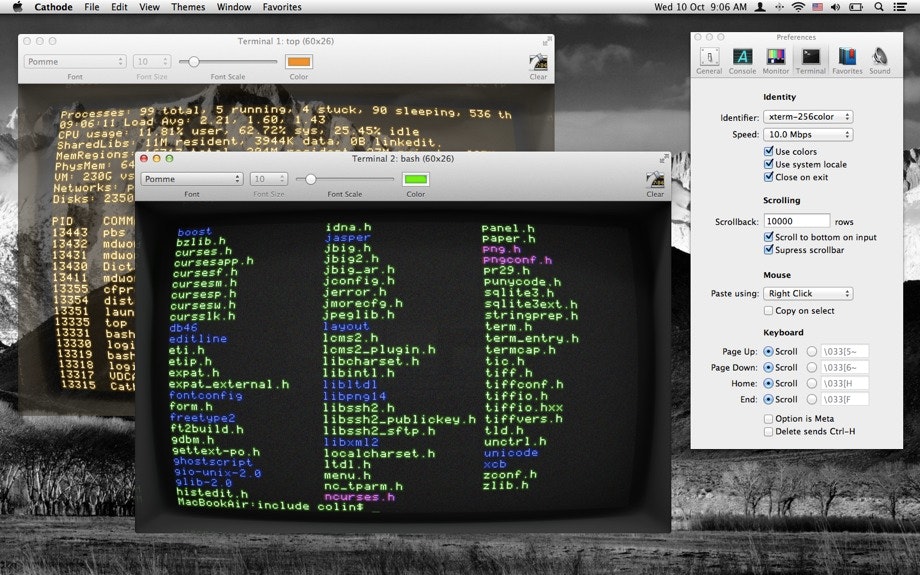
Task: Open the Identifier xterm-256color dropdown
Action: click(x=808, y=117)
